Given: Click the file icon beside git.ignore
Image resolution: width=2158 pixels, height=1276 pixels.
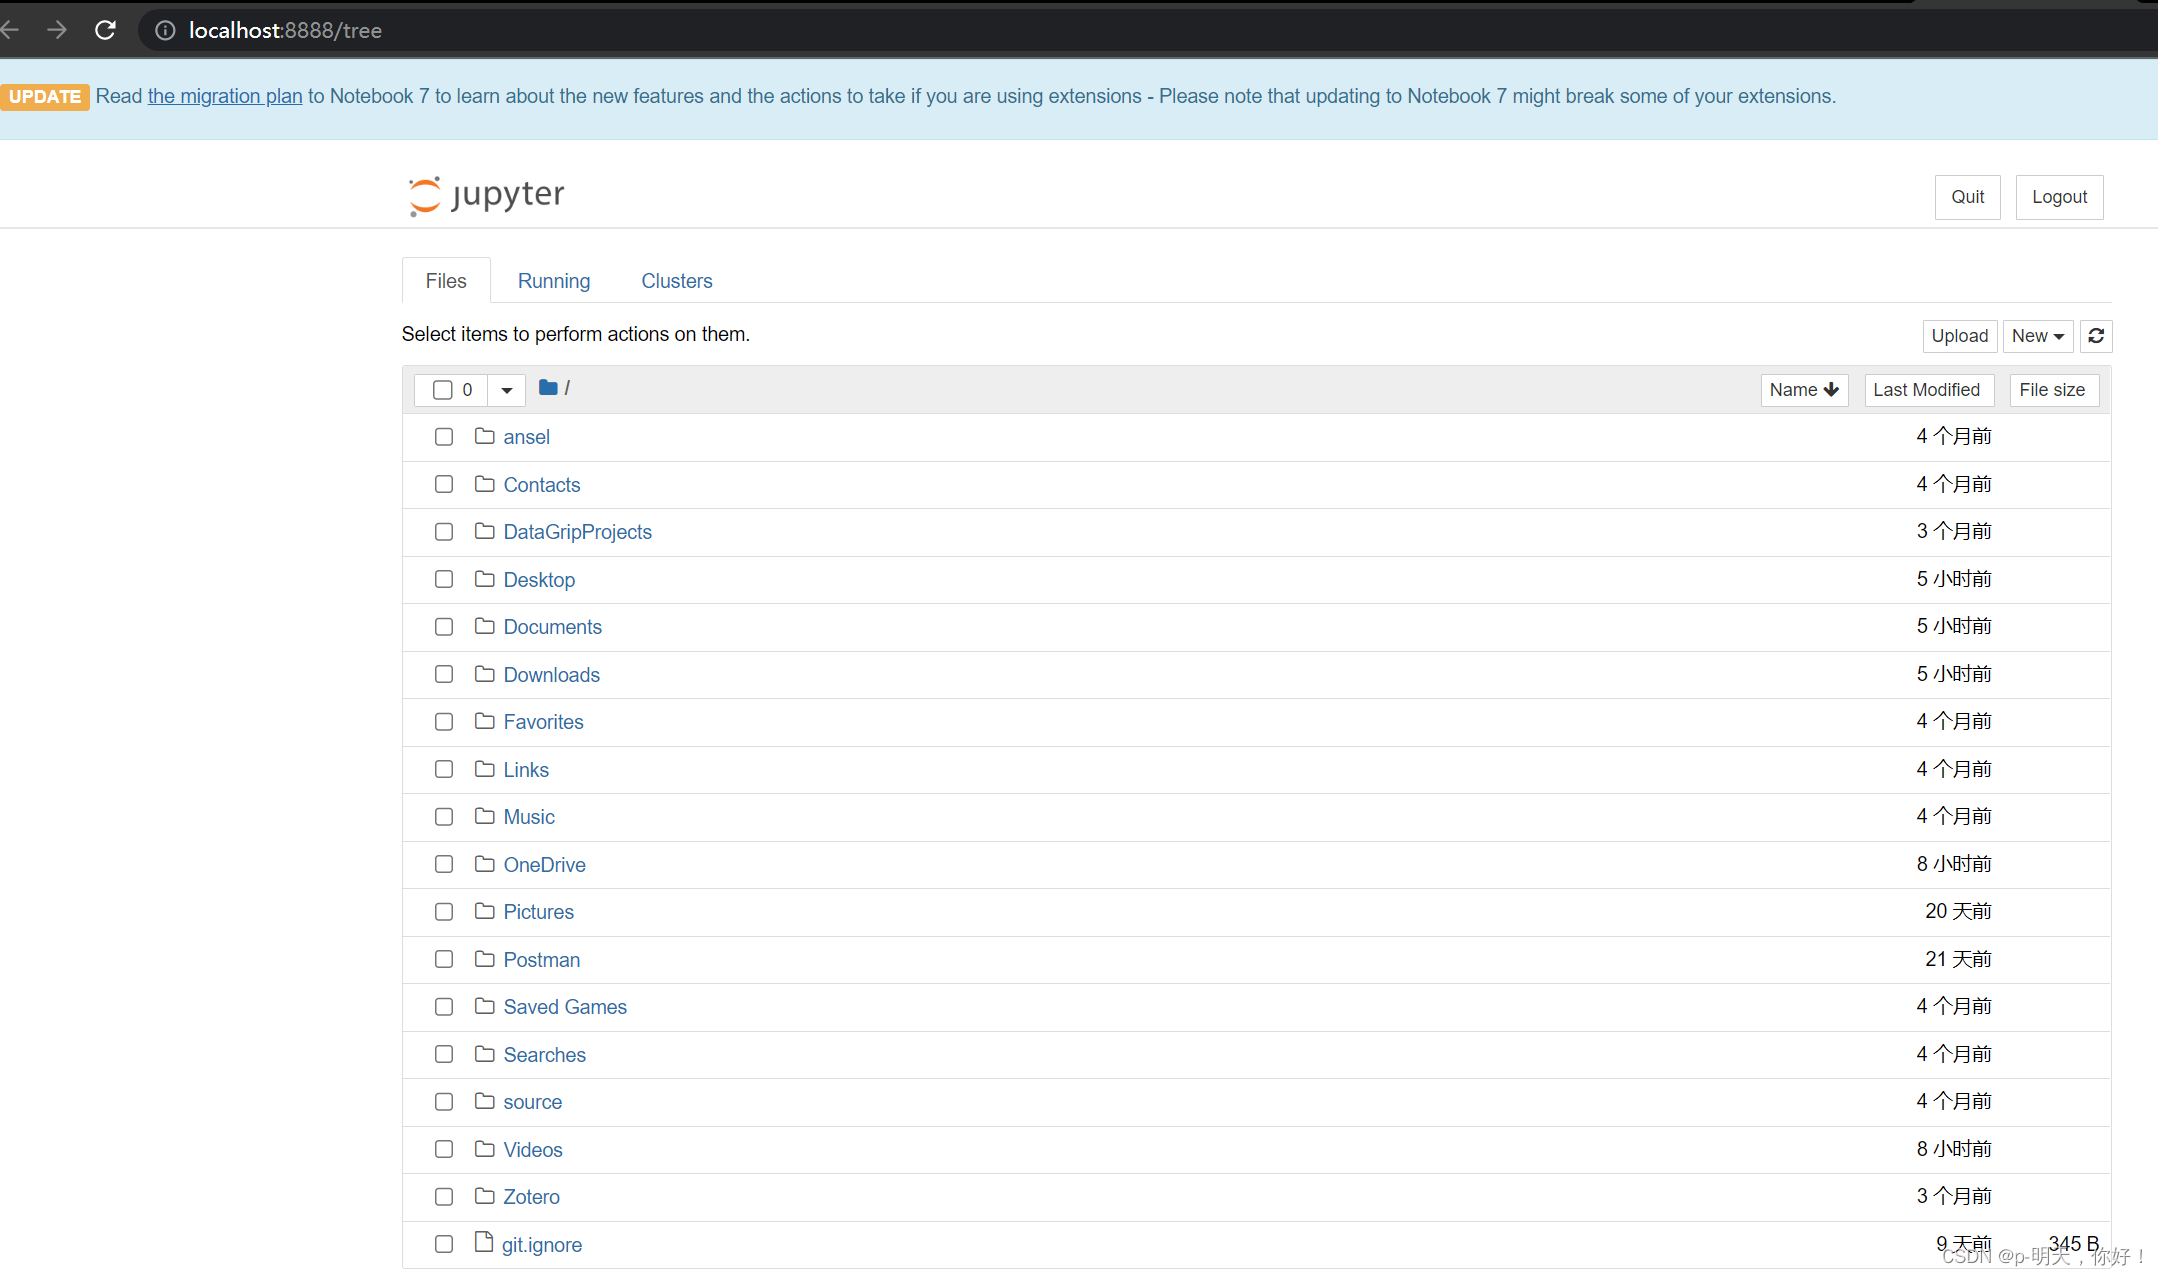Looking at the screenshot, I should 484,1243.
